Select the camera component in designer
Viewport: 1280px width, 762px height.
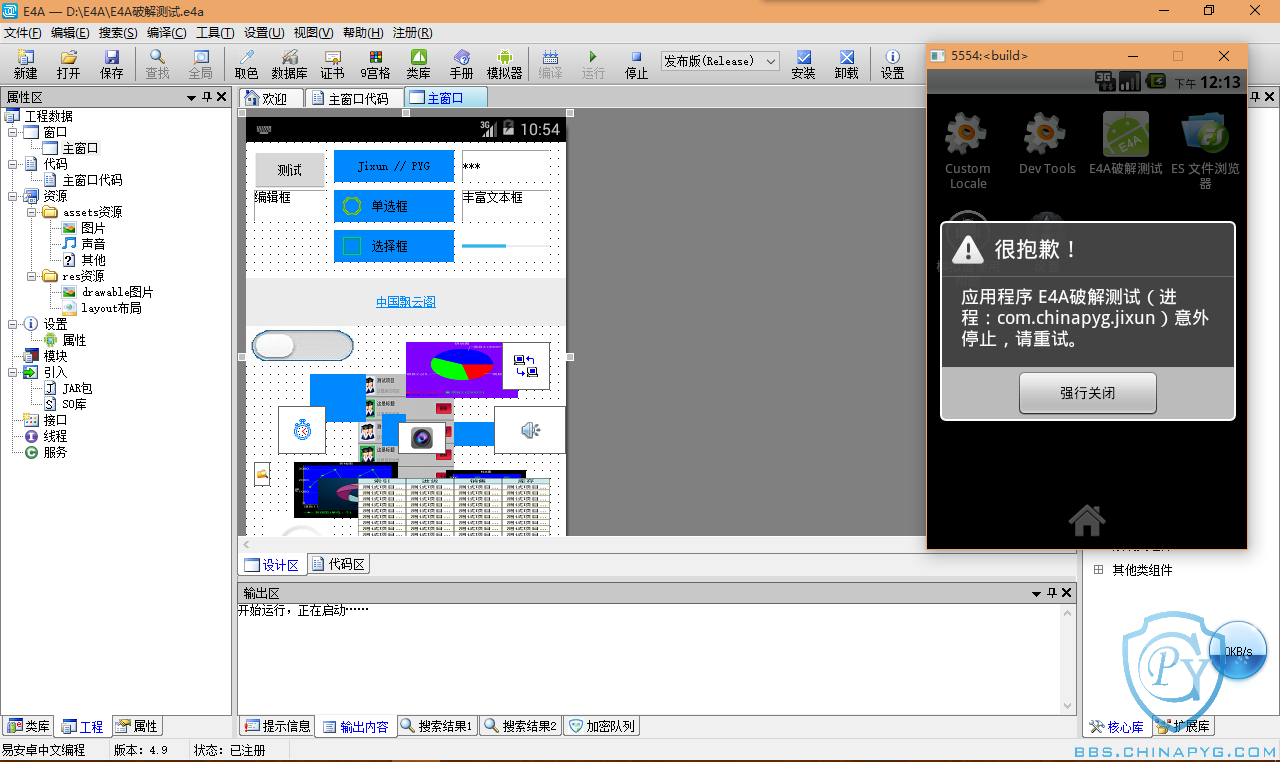tap(421, 437)
